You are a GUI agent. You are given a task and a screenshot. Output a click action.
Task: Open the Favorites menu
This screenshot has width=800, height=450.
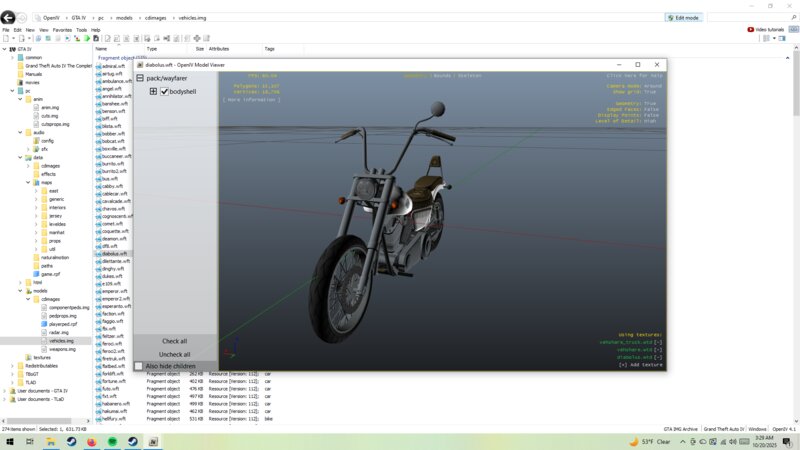click(x=61, y=30)
